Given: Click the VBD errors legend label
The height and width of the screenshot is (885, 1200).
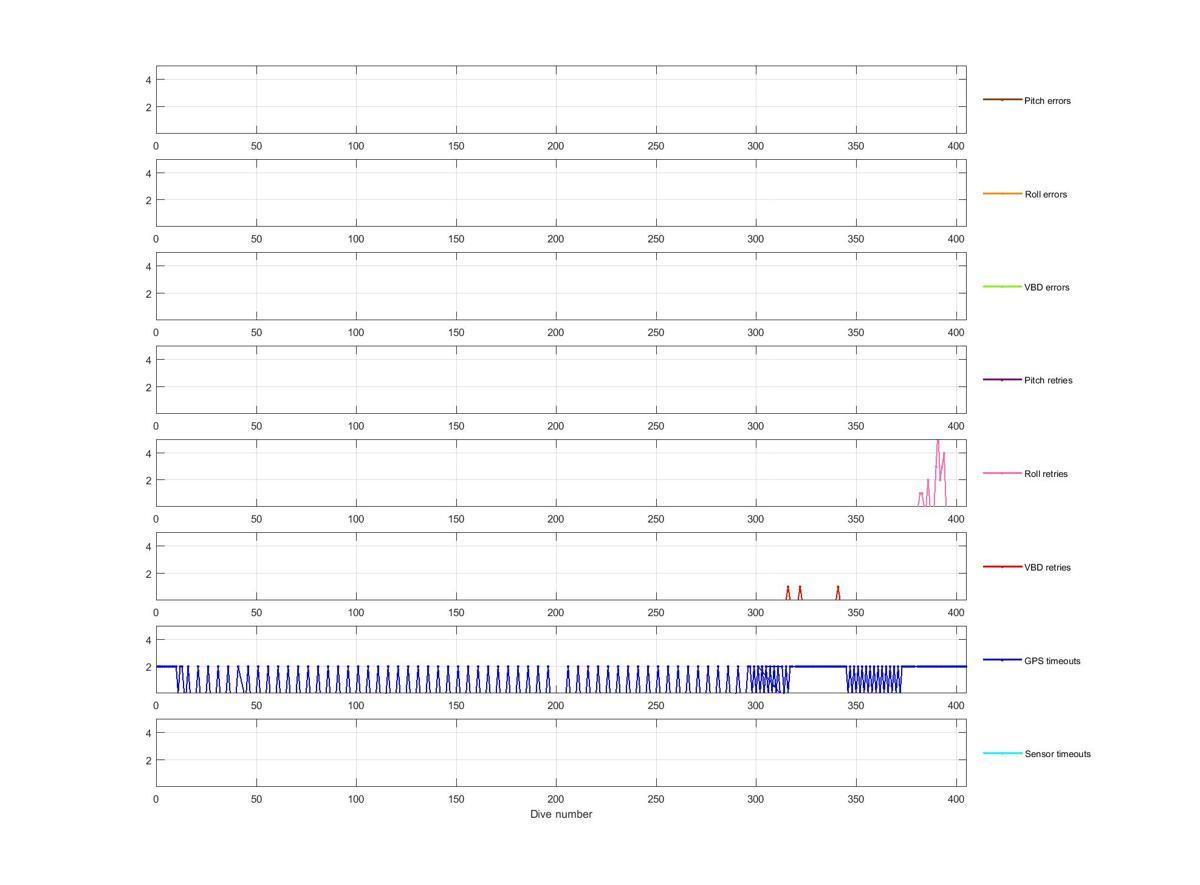Looking at the screenshot, I should coord(1046,287).
